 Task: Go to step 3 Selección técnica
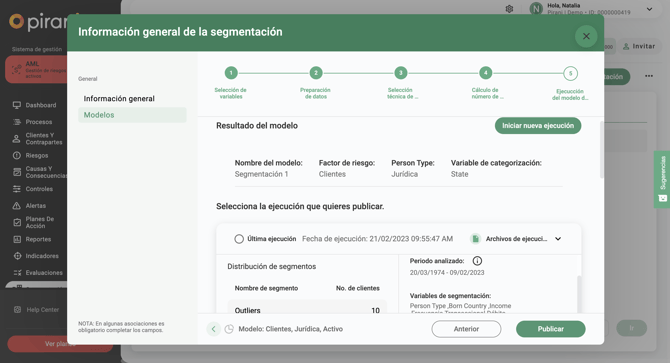click(x=400, y=73)
